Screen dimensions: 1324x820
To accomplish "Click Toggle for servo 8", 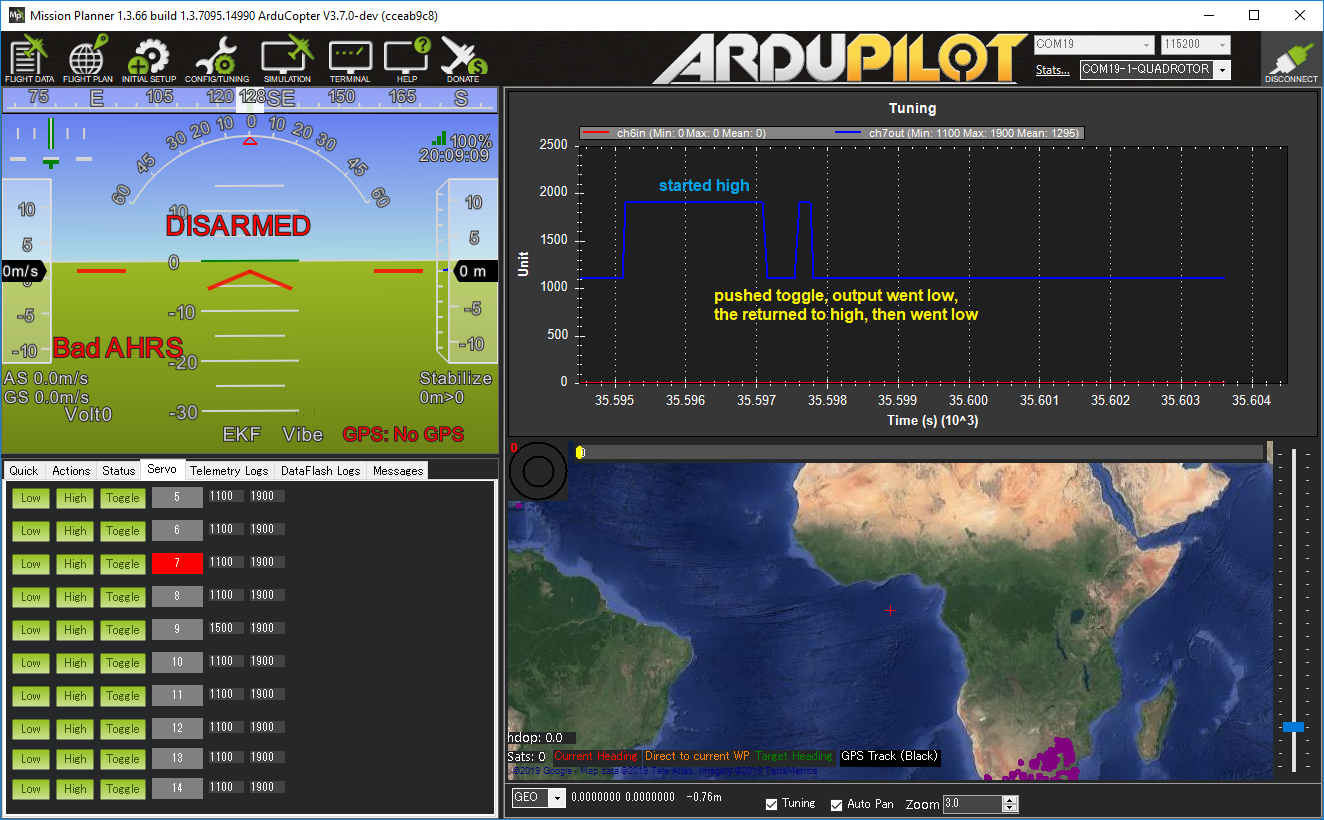I will pyautogui.click(x=123, y=596).
